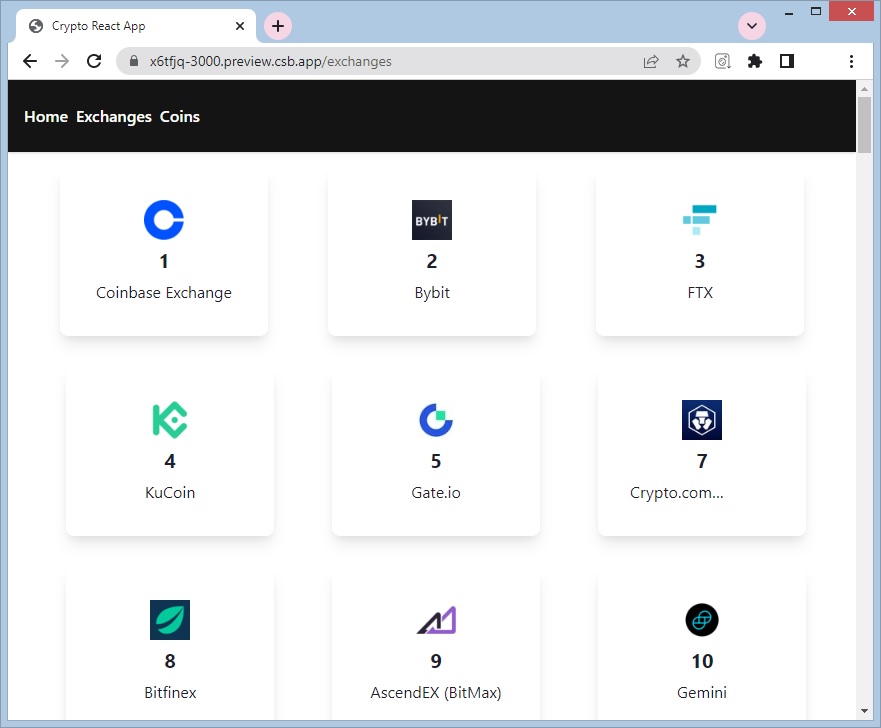
Task: Open a new browser tab
Action: (278, 26)
